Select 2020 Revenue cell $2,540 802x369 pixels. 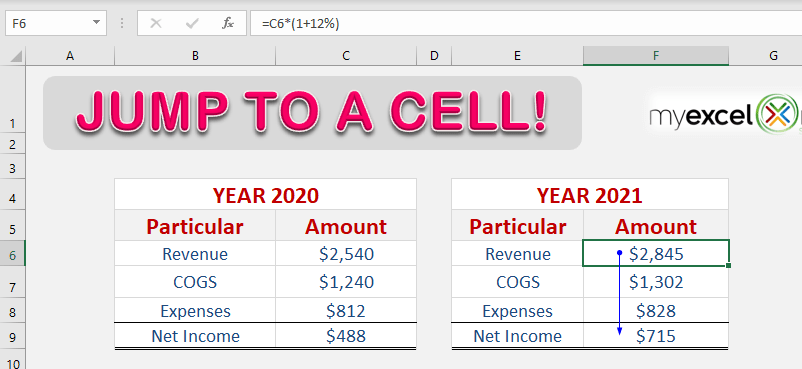pyautogui.click(x=346, y=253)
